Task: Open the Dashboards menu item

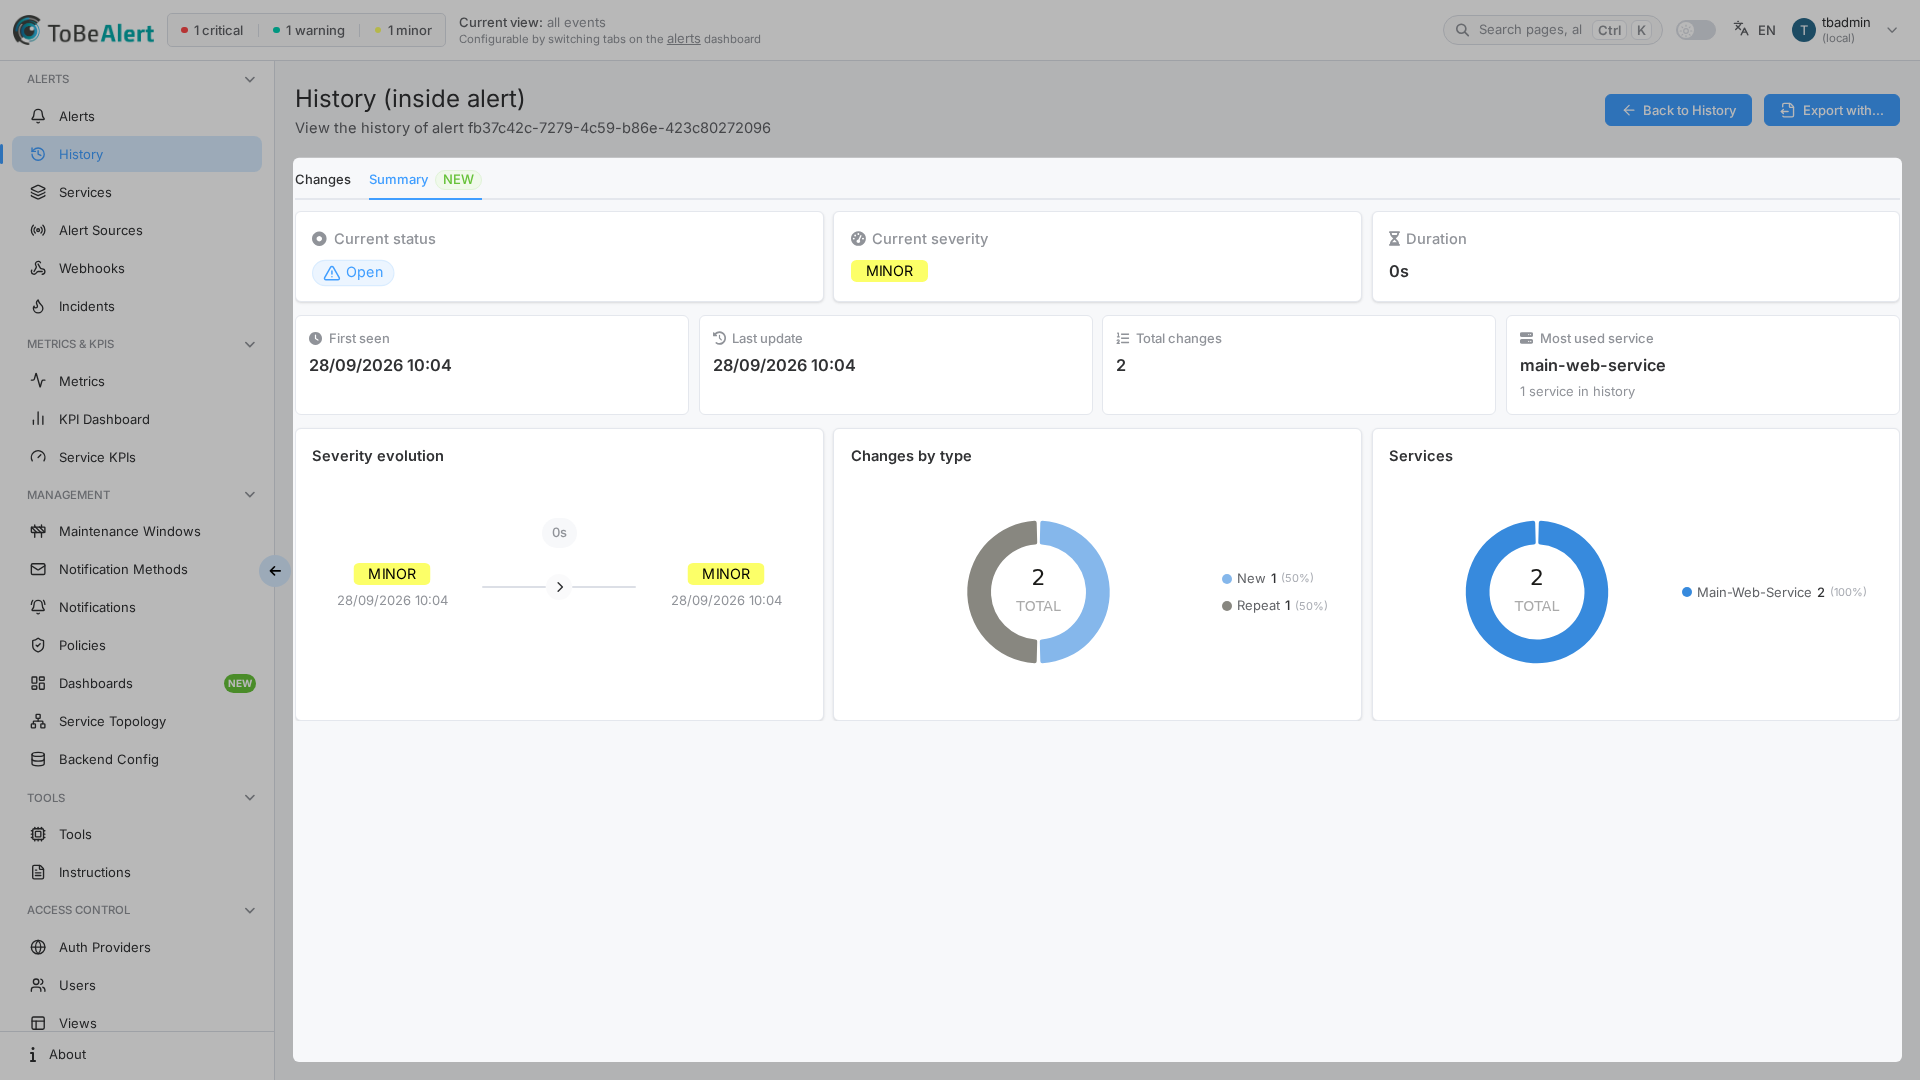Action: (x=137, y=683)
